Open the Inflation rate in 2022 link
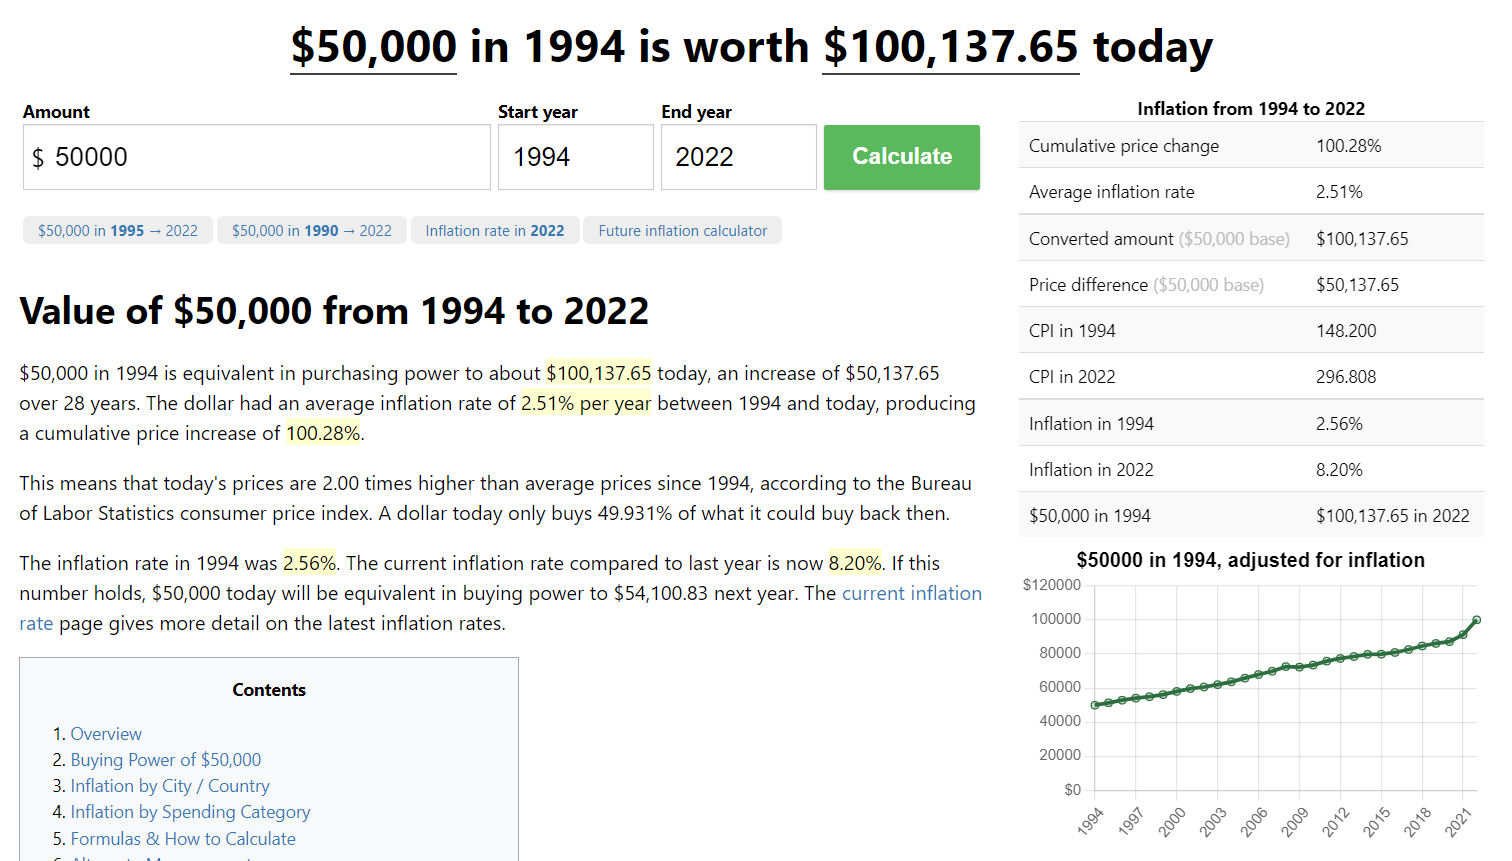The width and height of the screenshot is (1512, 861). pos(495,231)
